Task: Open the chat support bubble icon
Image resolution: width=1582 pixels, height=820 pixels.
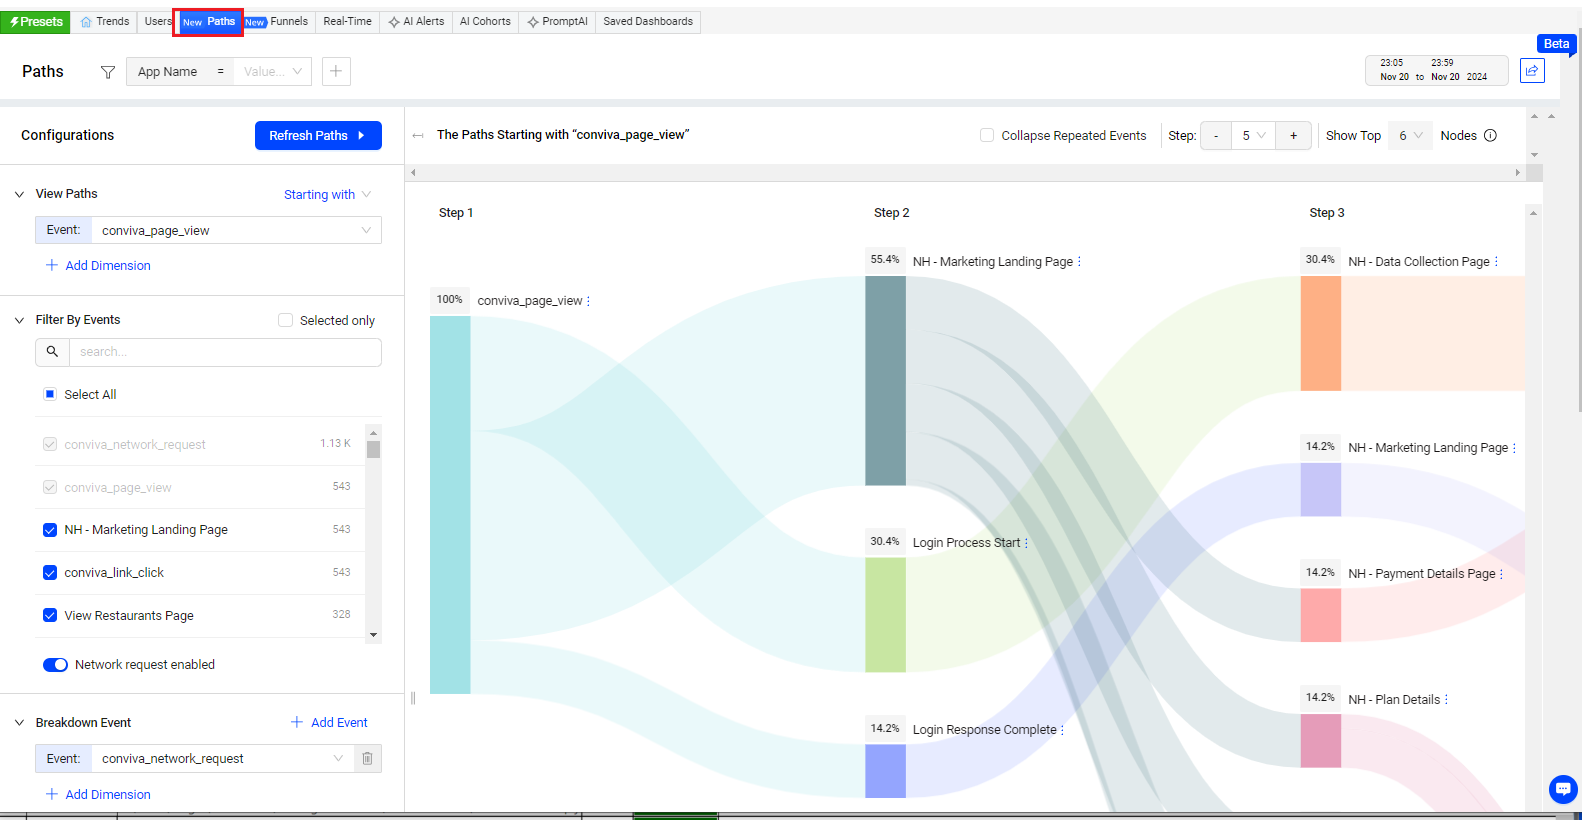Action: pos(1562,789)
